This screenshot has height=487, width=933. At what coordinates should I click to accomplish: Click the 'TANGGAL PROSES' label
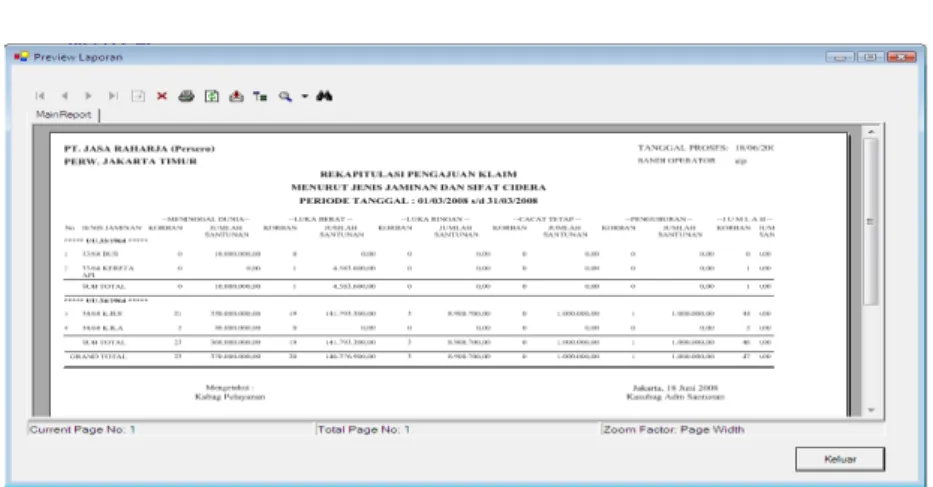coord(682,148)
